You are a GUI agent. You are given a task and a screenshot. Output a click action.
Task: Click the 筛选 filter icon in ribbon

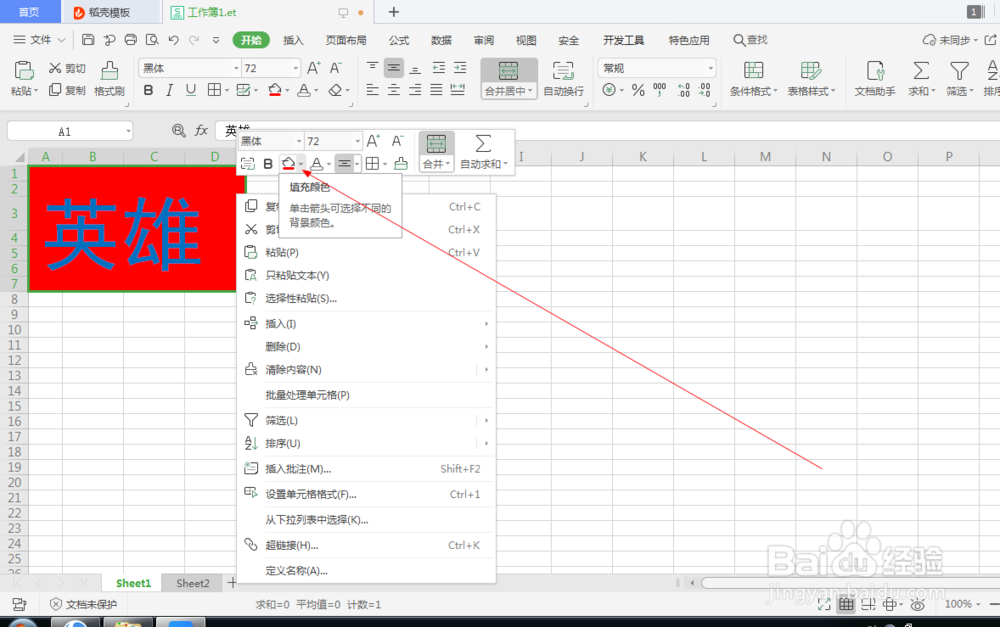click(x=959, y=72)
